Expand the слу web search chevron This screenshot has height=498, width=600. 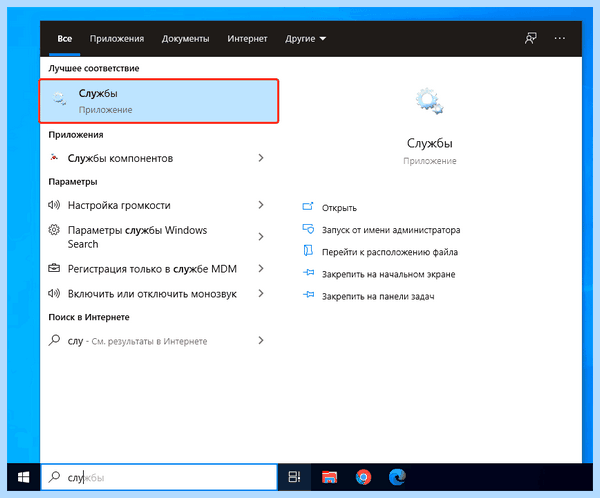click(x=261, y=340)
